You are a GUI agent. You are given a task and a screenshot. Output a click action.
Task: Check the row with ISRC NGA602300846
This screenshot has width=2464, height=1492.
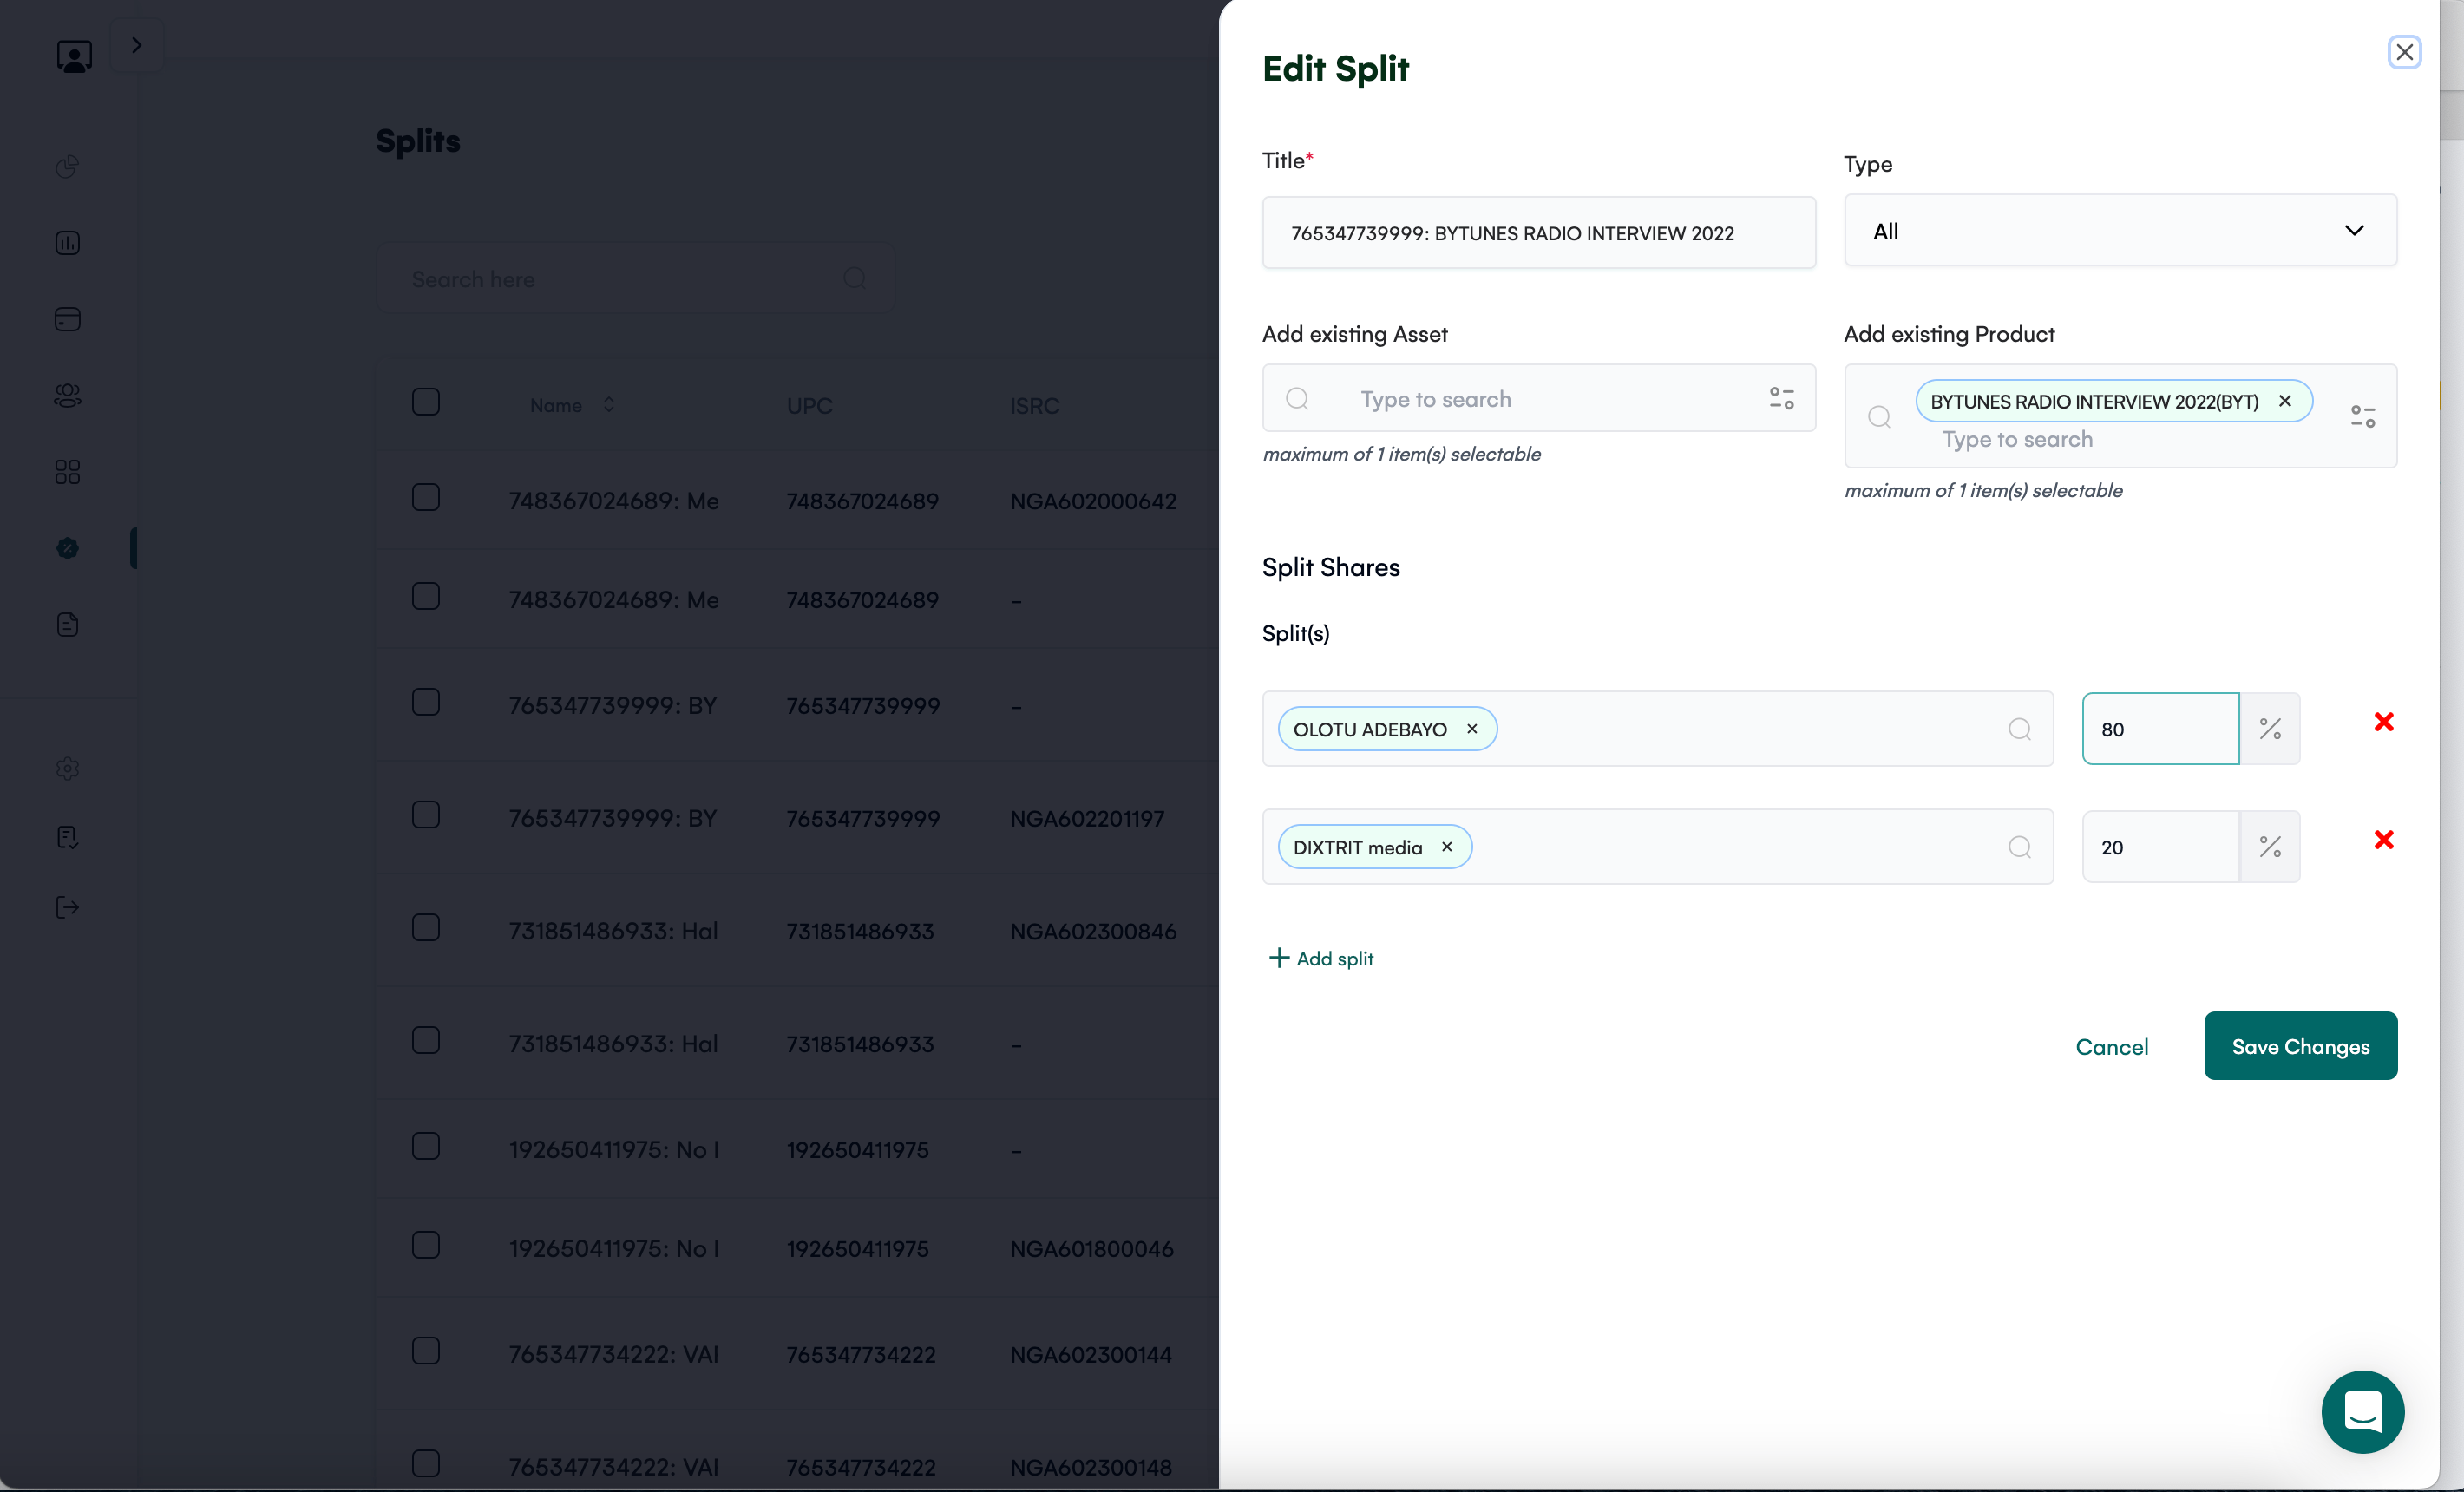click(426, 928)
